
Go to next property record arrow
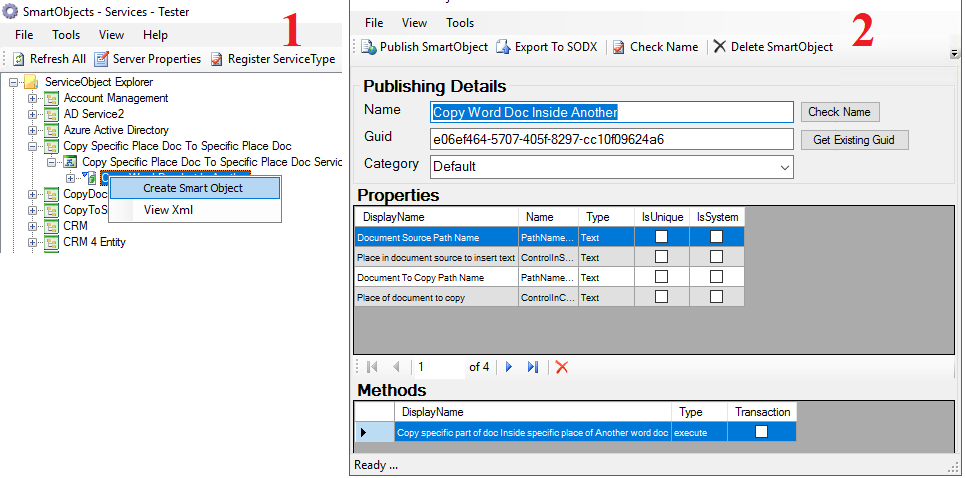[x=509, y=367]
